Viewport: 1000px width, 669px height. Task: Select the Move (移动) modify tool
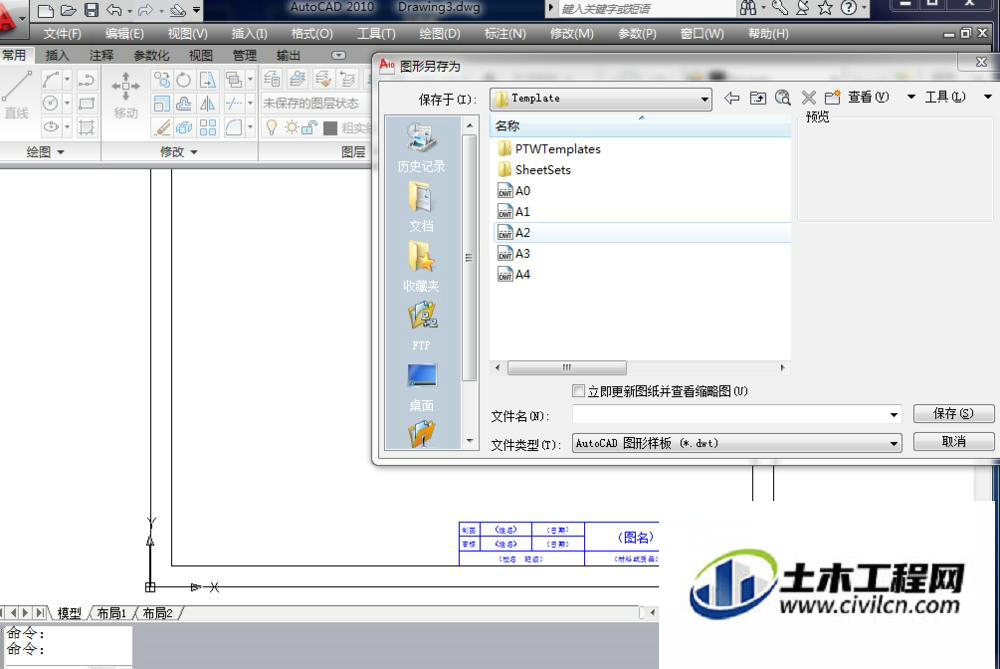pos(126,94)
